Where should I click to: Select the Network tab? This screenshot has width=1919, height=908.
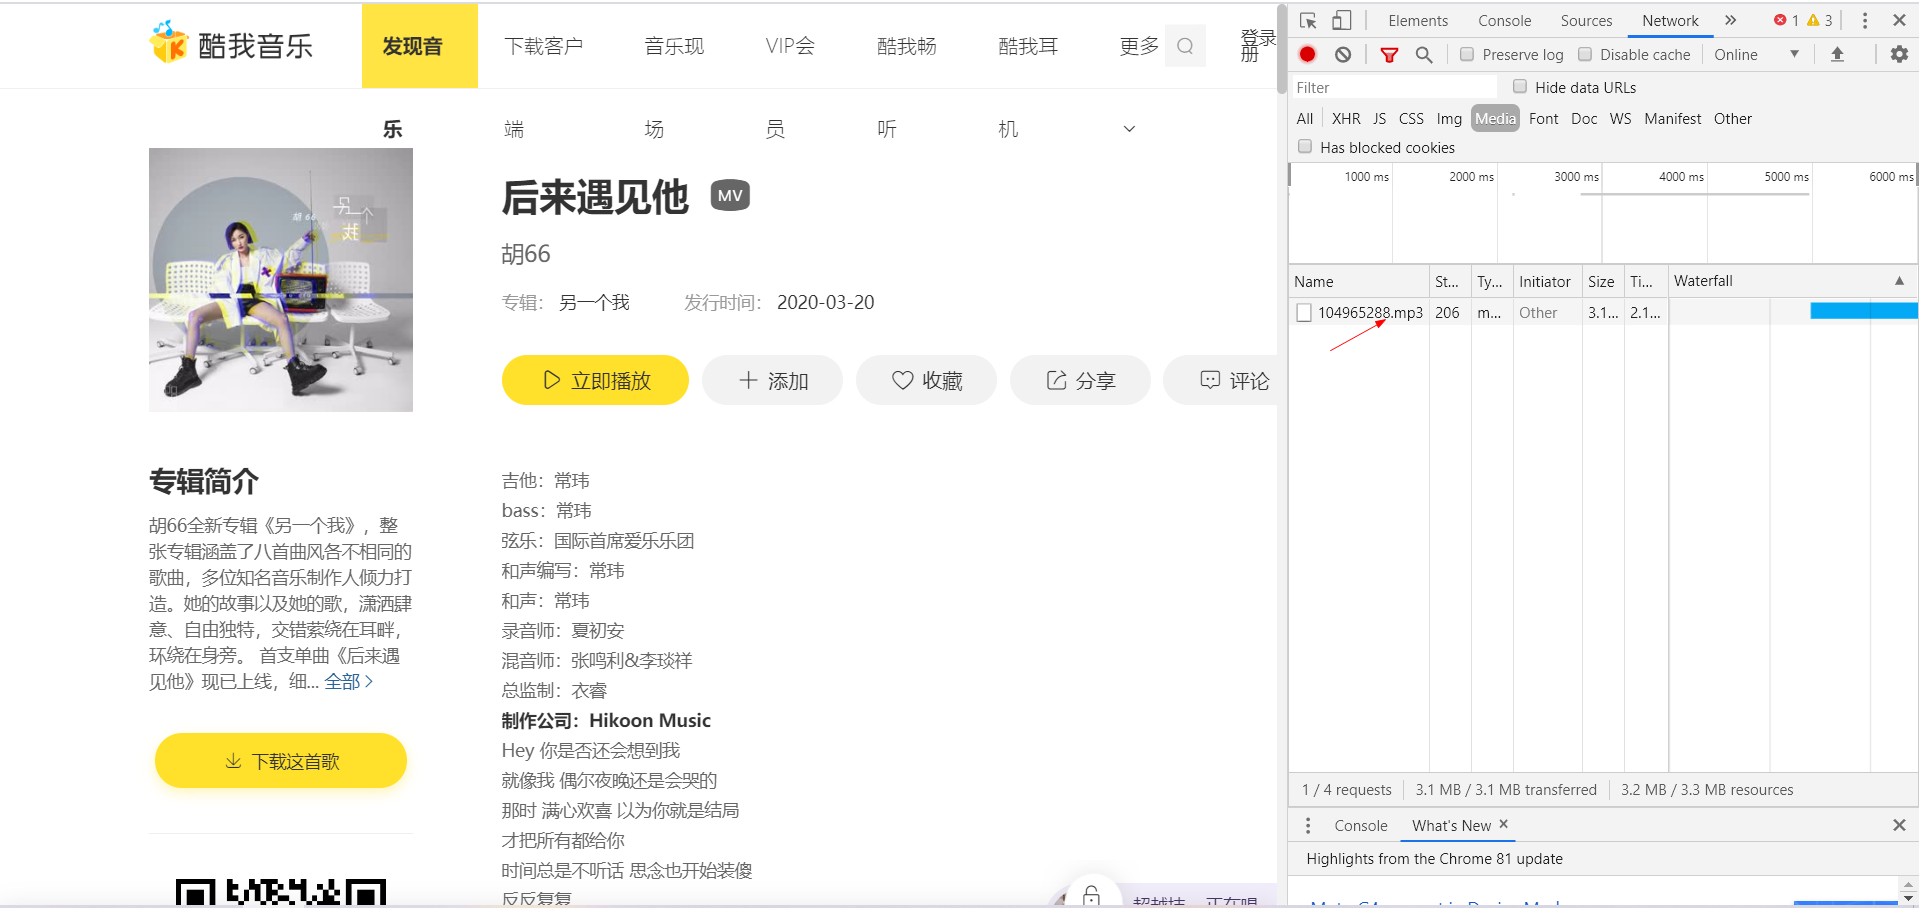(1670, 20)
